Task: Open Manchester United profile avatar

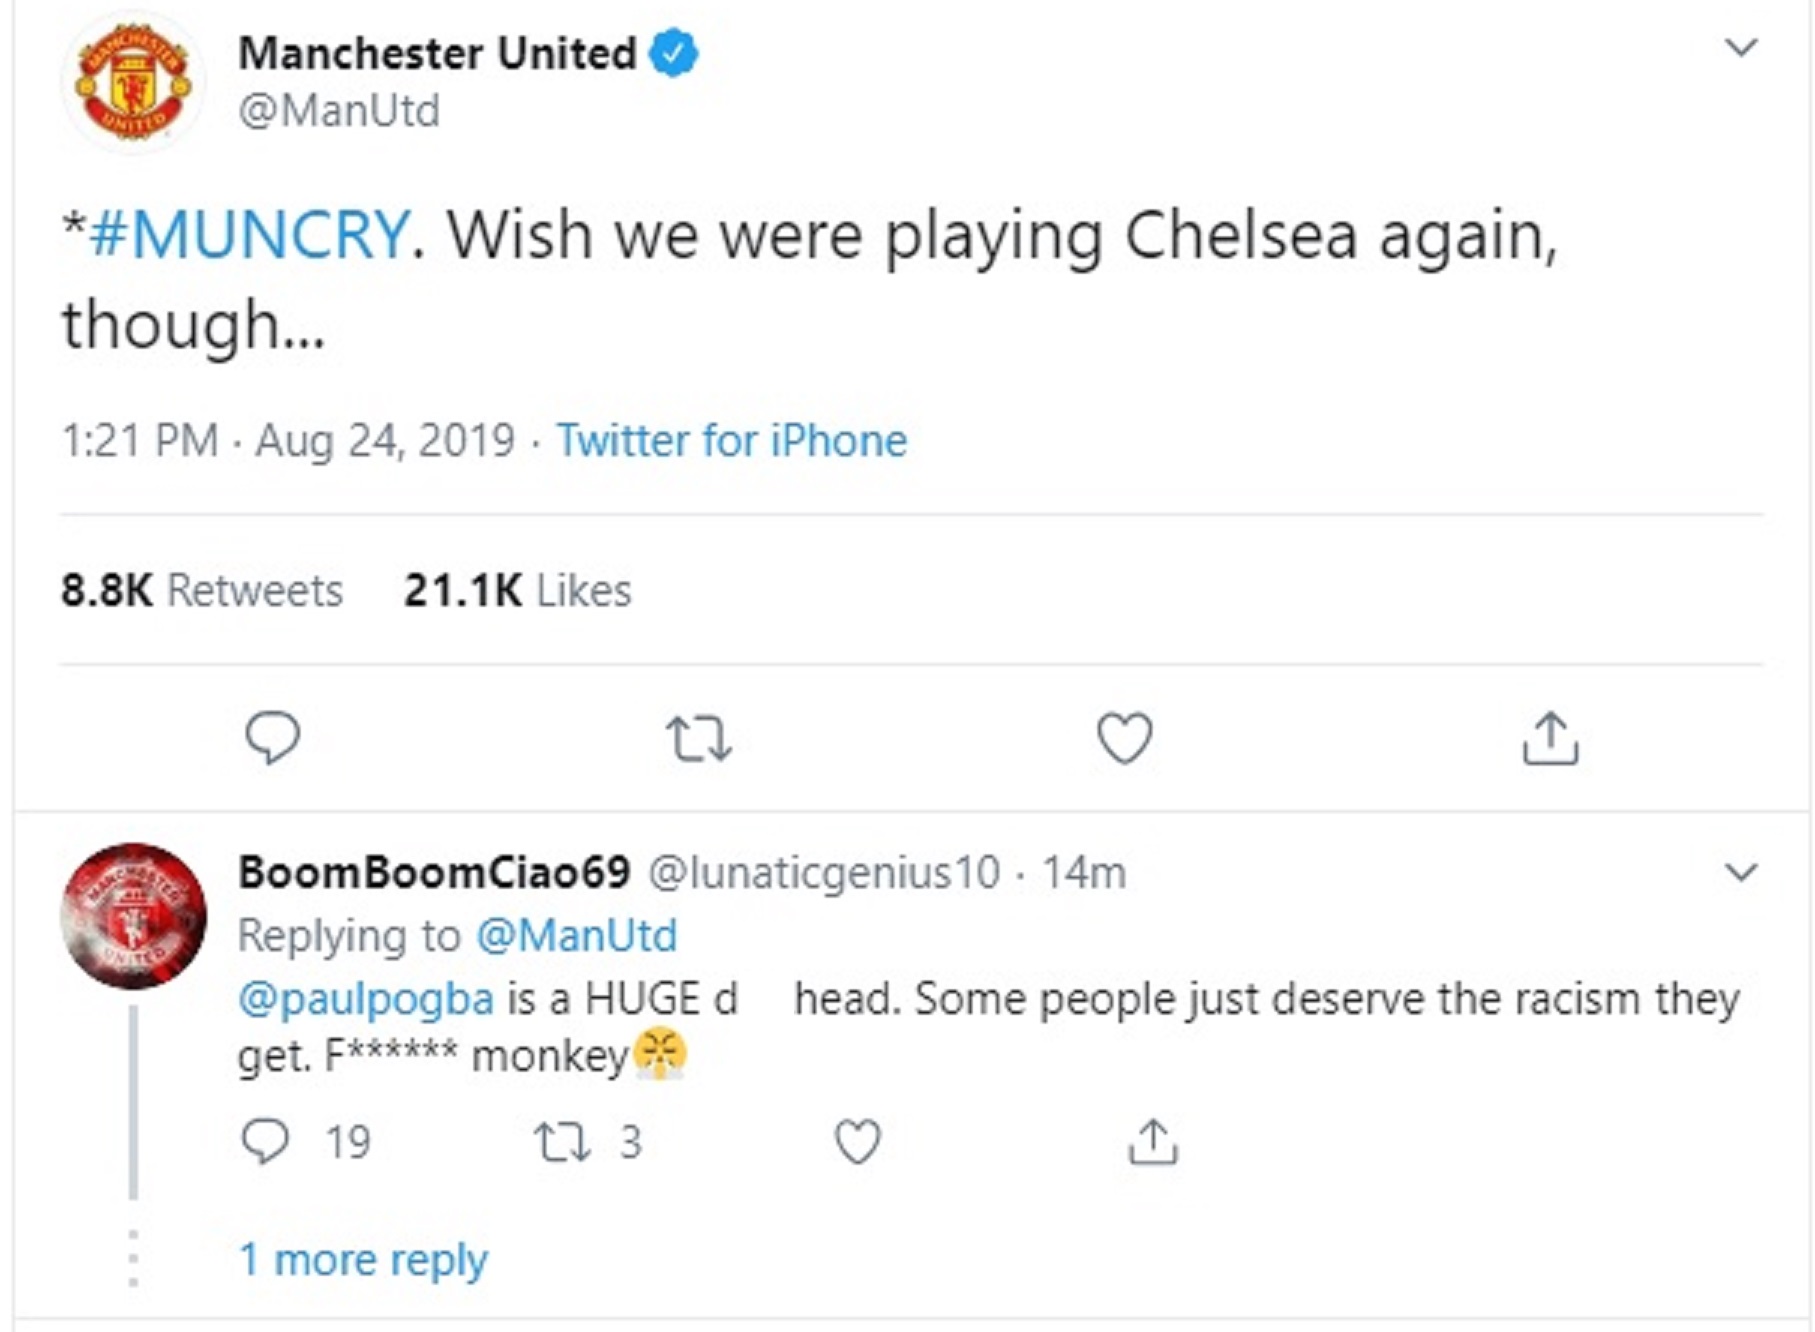Action: click(x=134, y=82)
